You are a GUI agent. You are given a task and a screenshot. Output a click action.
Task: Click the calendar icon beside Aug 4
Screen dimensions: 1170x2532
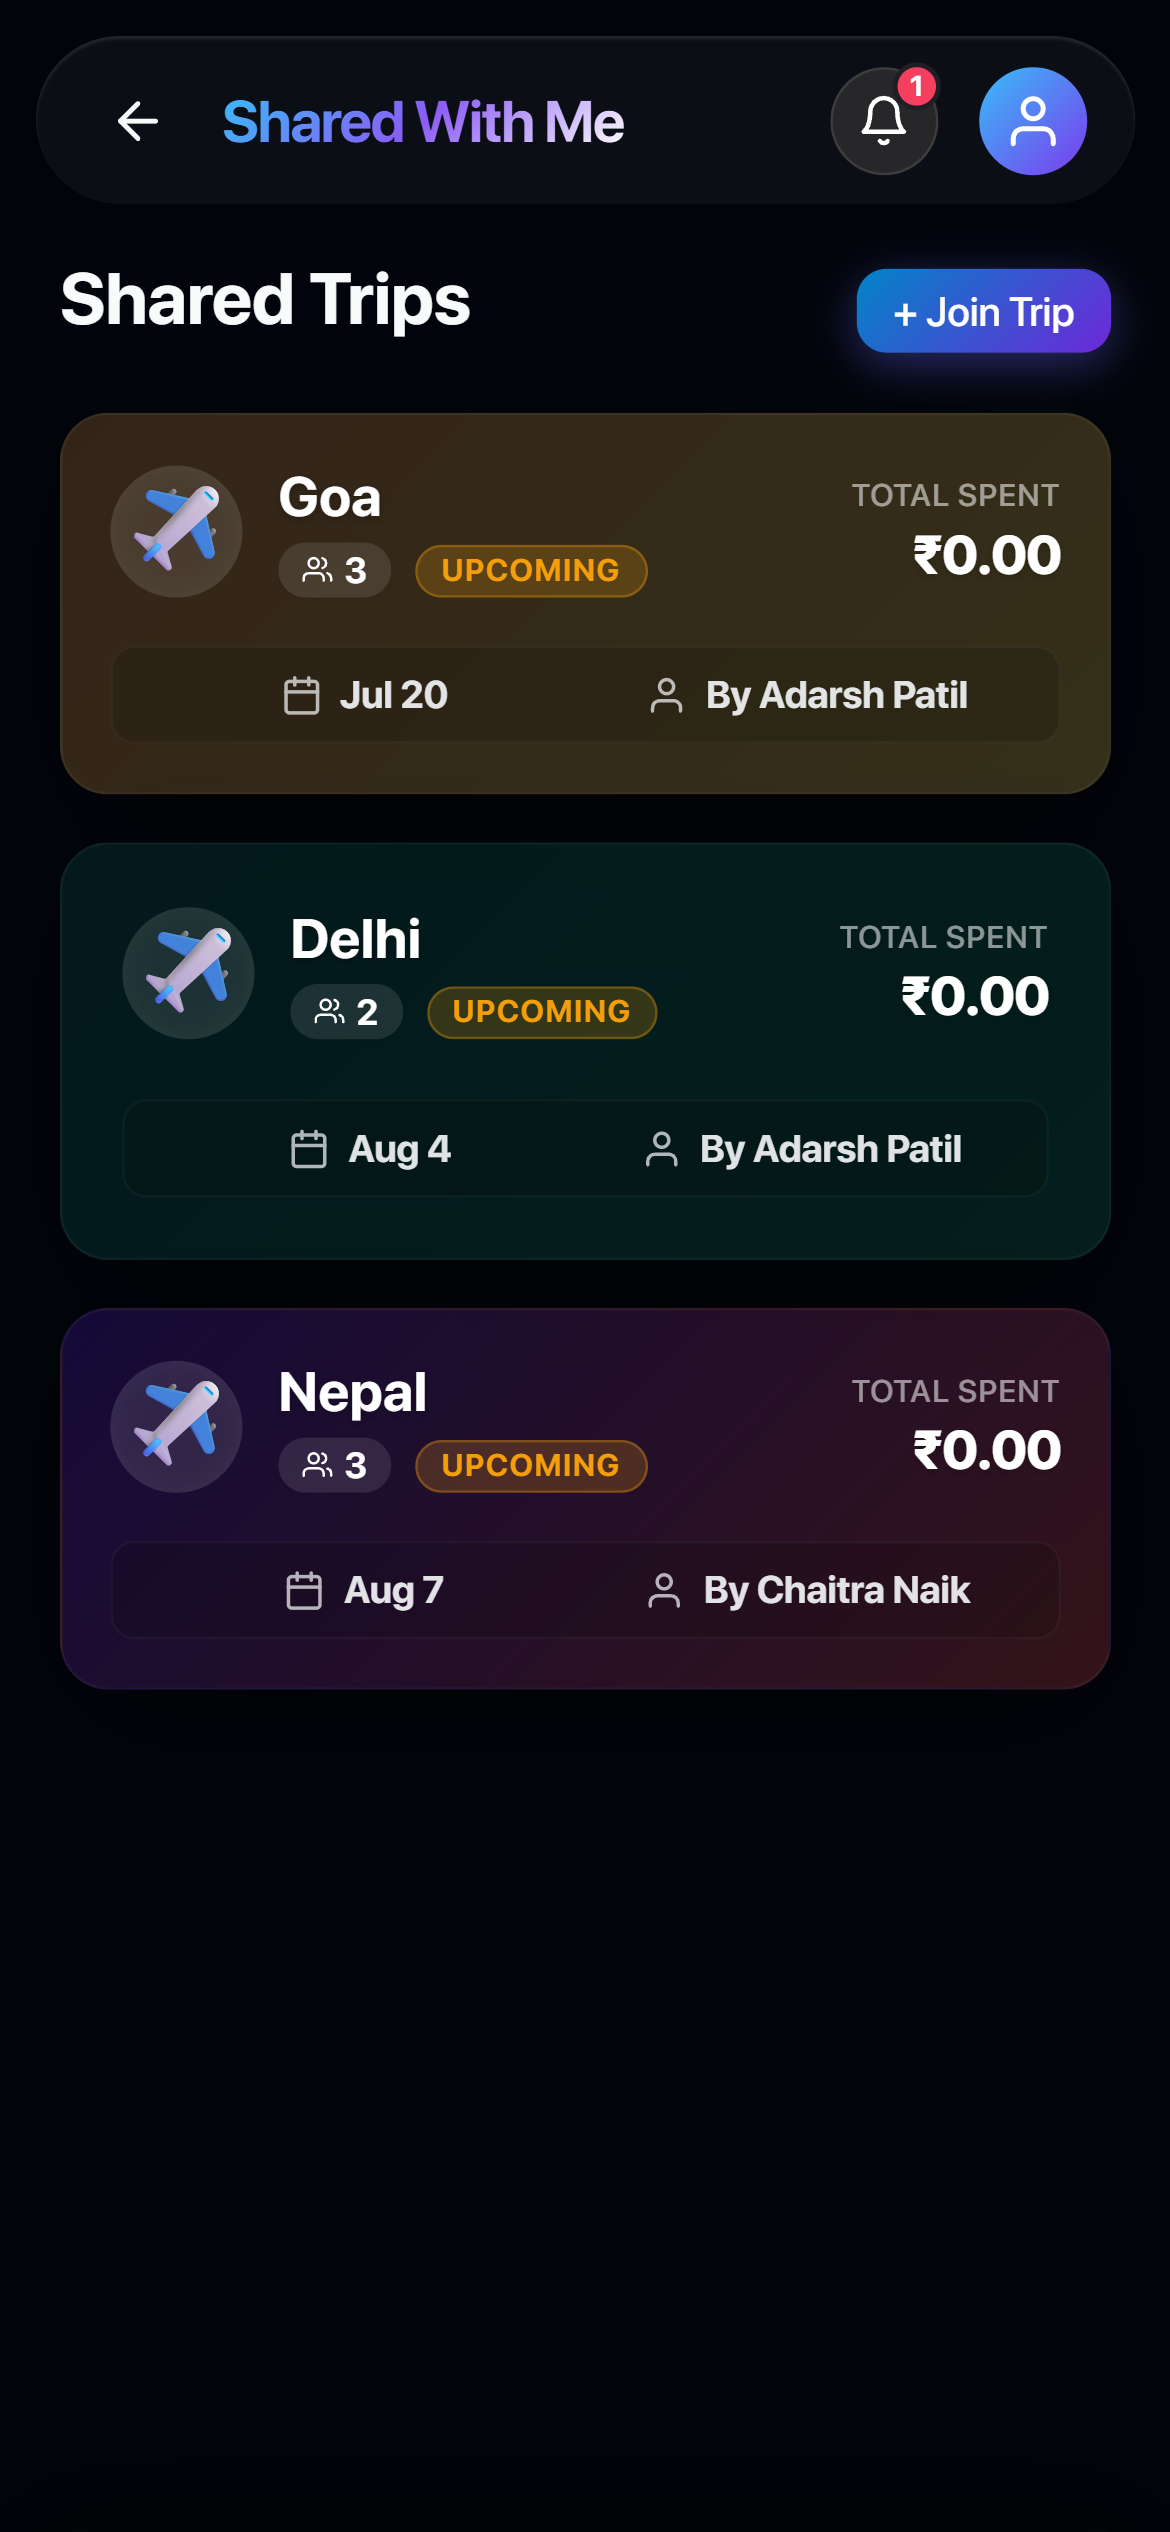coord(309,1149)
